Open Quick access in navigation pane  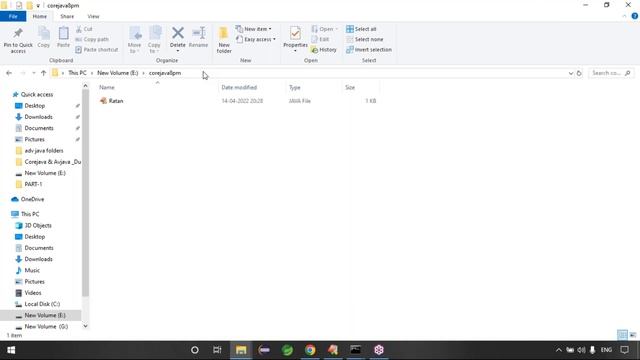tap(37, 94)
